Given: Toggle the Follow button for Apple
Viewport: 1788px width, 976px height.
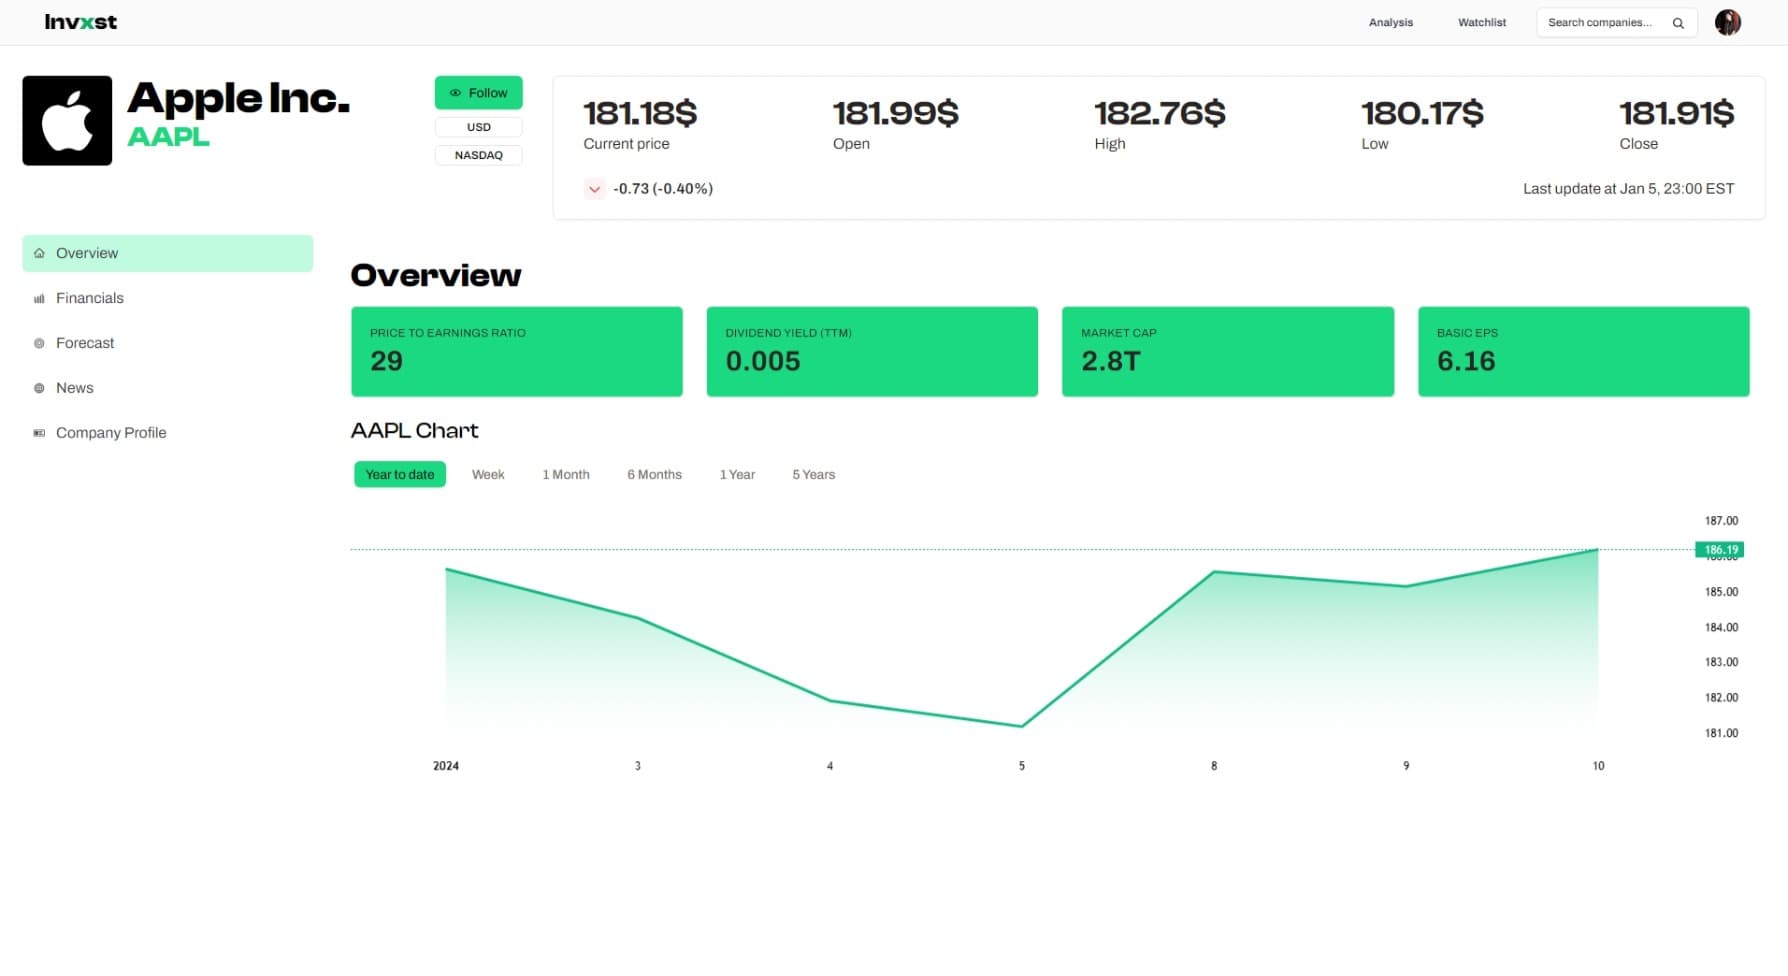Looking at the screenshot, I should [x=478, y=93].
